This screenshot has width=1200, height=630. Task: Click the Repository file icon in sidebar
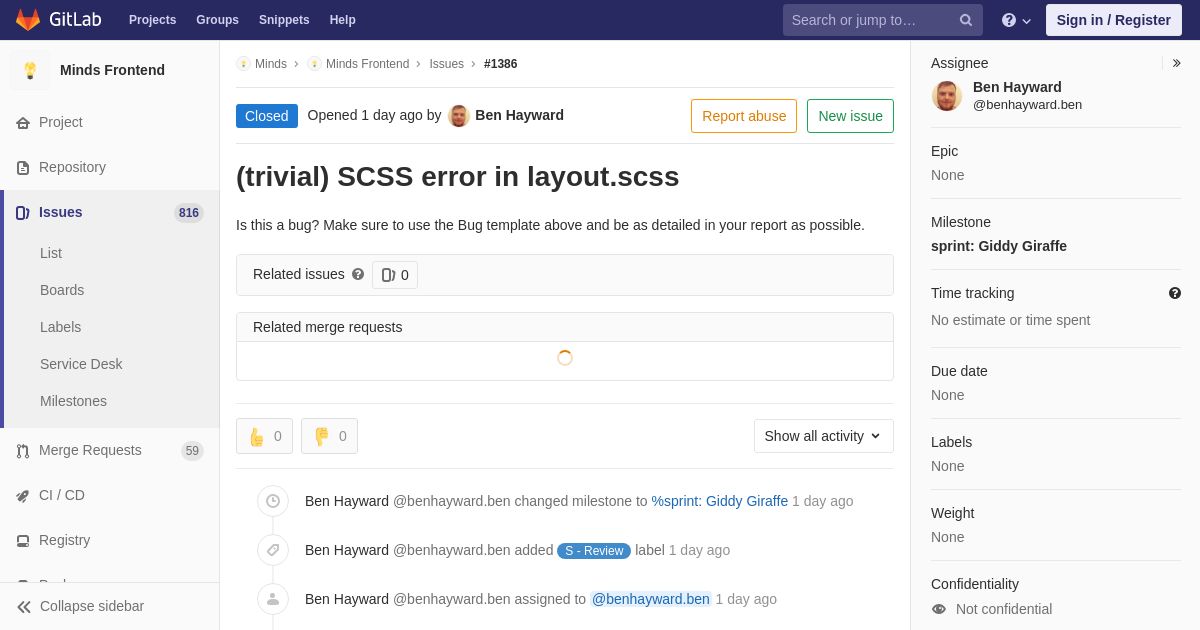tap(23, 168)
